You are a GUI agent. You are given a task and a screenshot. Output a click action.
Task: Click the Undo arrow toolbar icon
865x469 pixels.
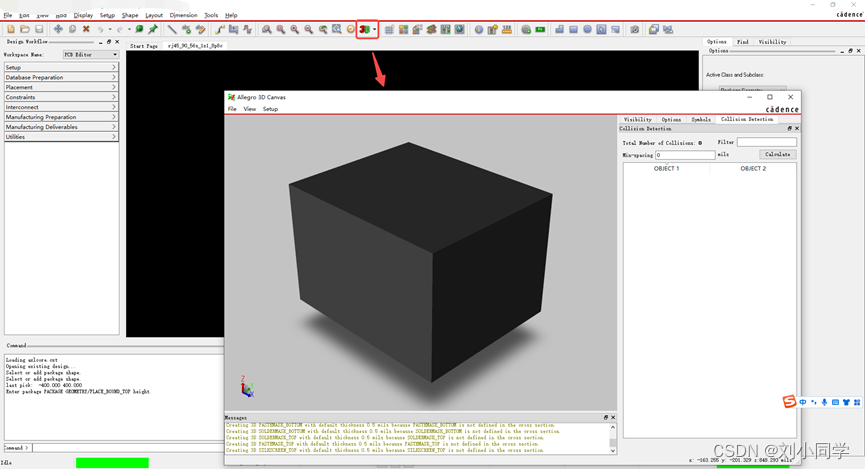102,30
